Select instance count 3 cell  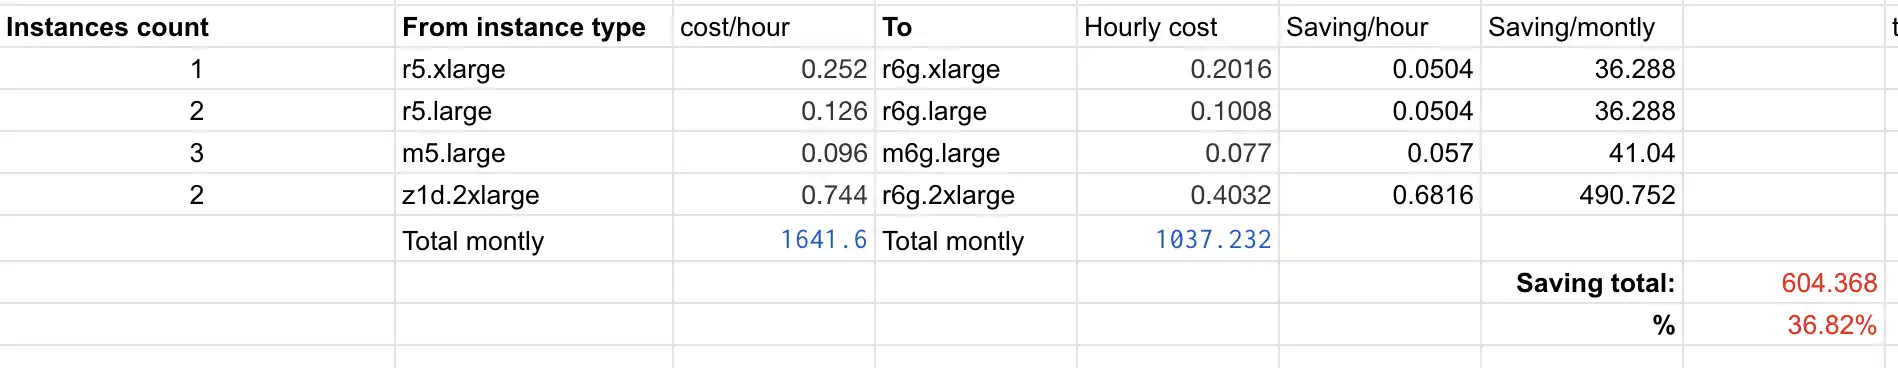click(197, 153)
